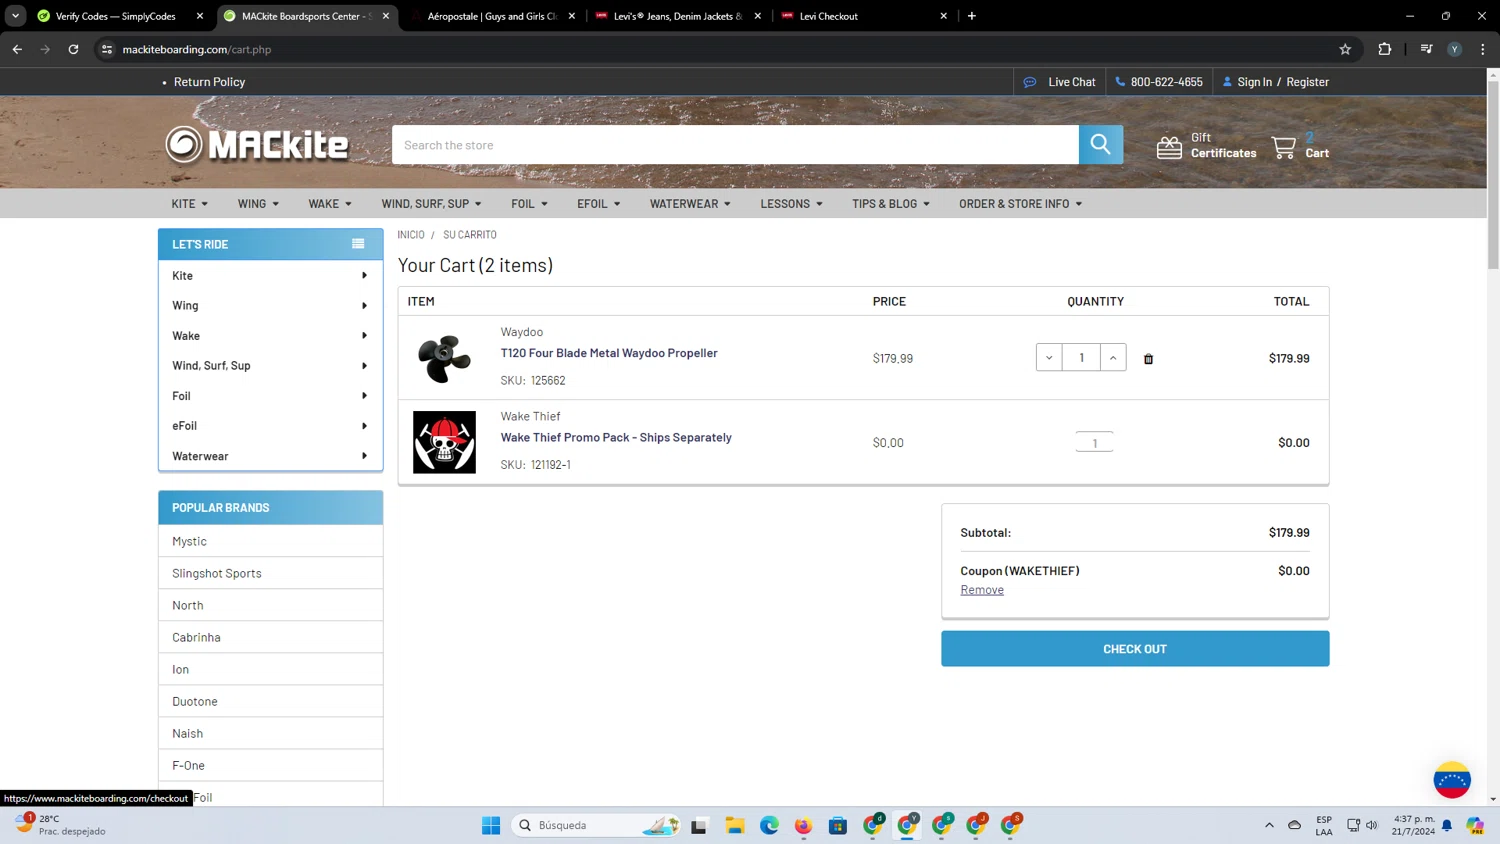Image resolution: width=1500 pixels, height=844 pixels.
Task: Open Live Chat
Action: point(1060,82)
